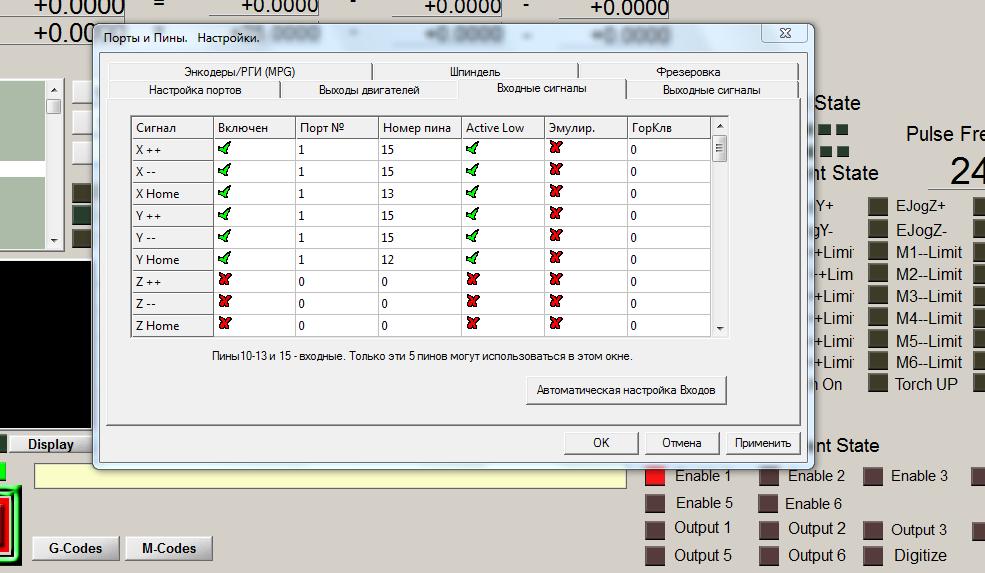Open the Шпиндель tab
The height and width of the screenshot is (573, 985).
475,72
